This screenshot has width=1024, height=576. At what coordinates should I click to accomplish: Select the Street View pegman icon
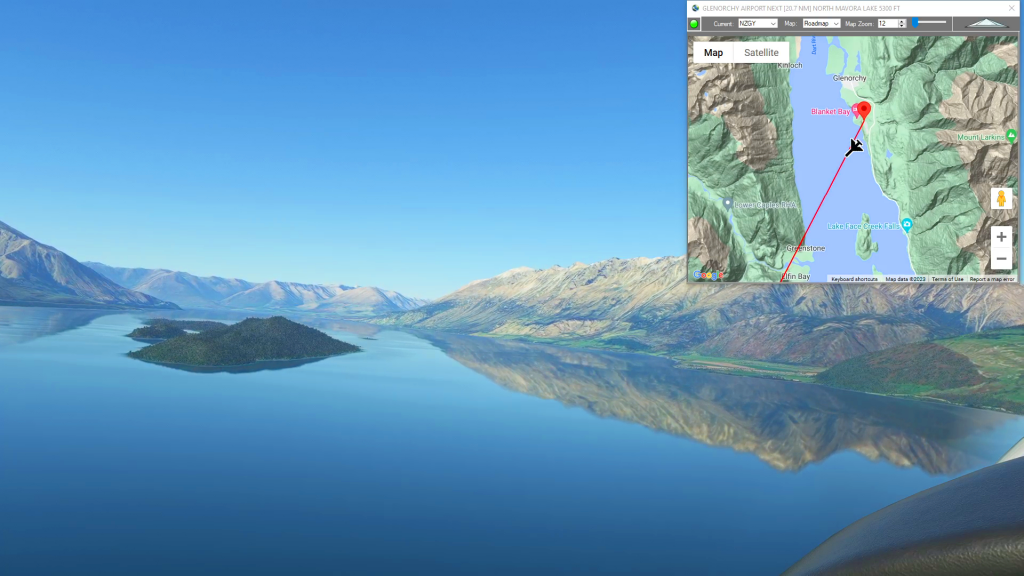1001,198
